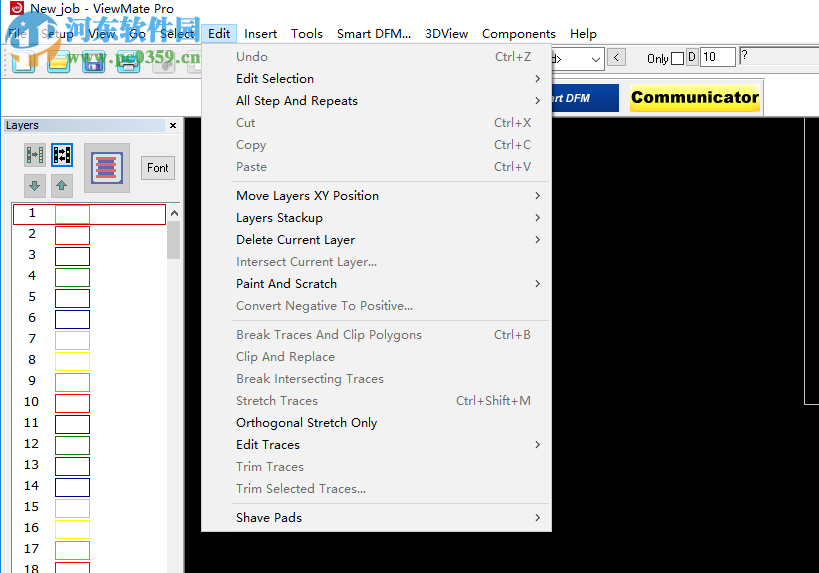Select layer number 9 in list
819x573 pixels.
point(32,381)
